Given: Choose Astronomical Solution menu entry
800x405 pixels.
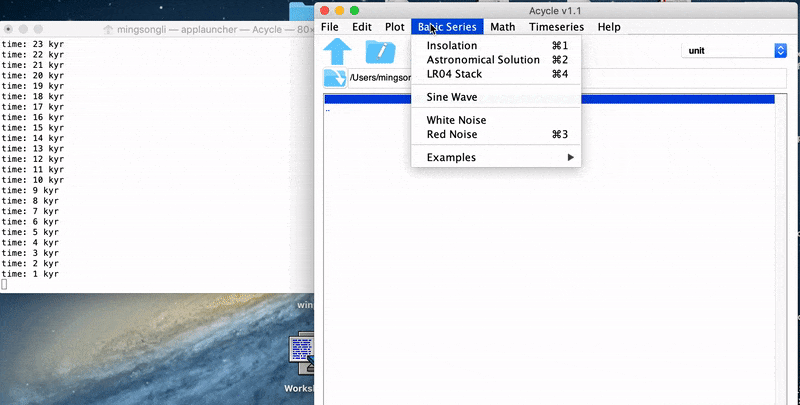Looking at the screenshot, I should [x=496, y=60].
